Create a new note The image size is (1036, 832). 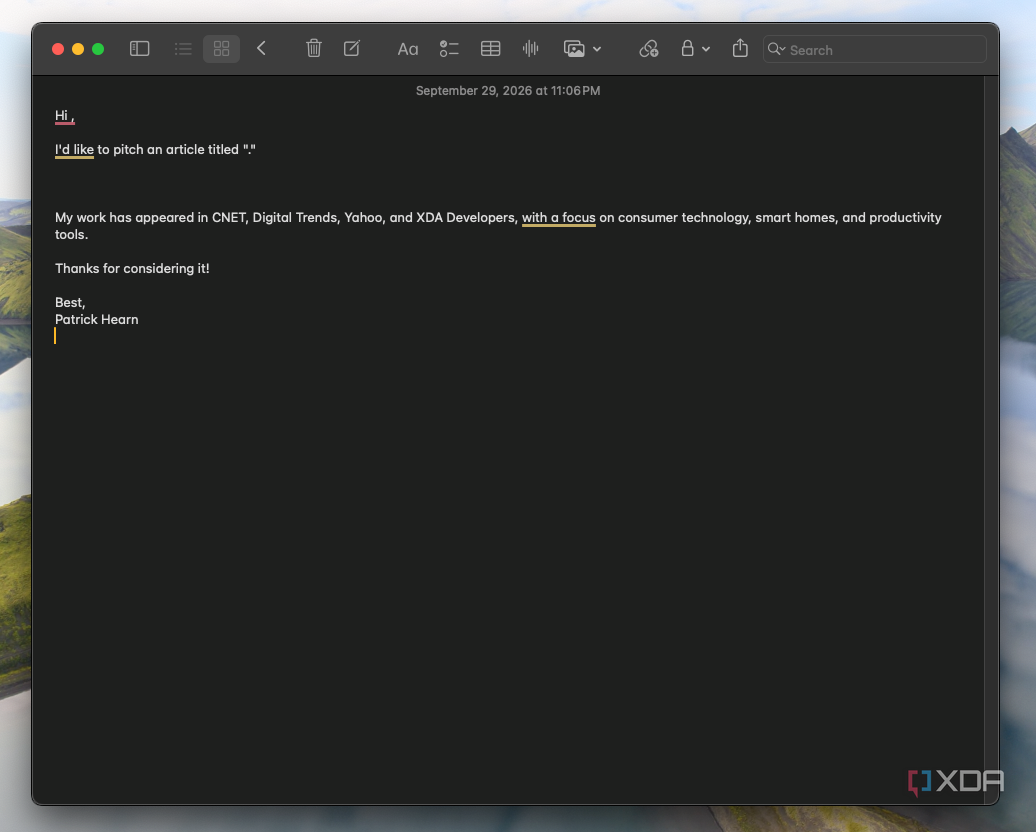coord(352,48)
